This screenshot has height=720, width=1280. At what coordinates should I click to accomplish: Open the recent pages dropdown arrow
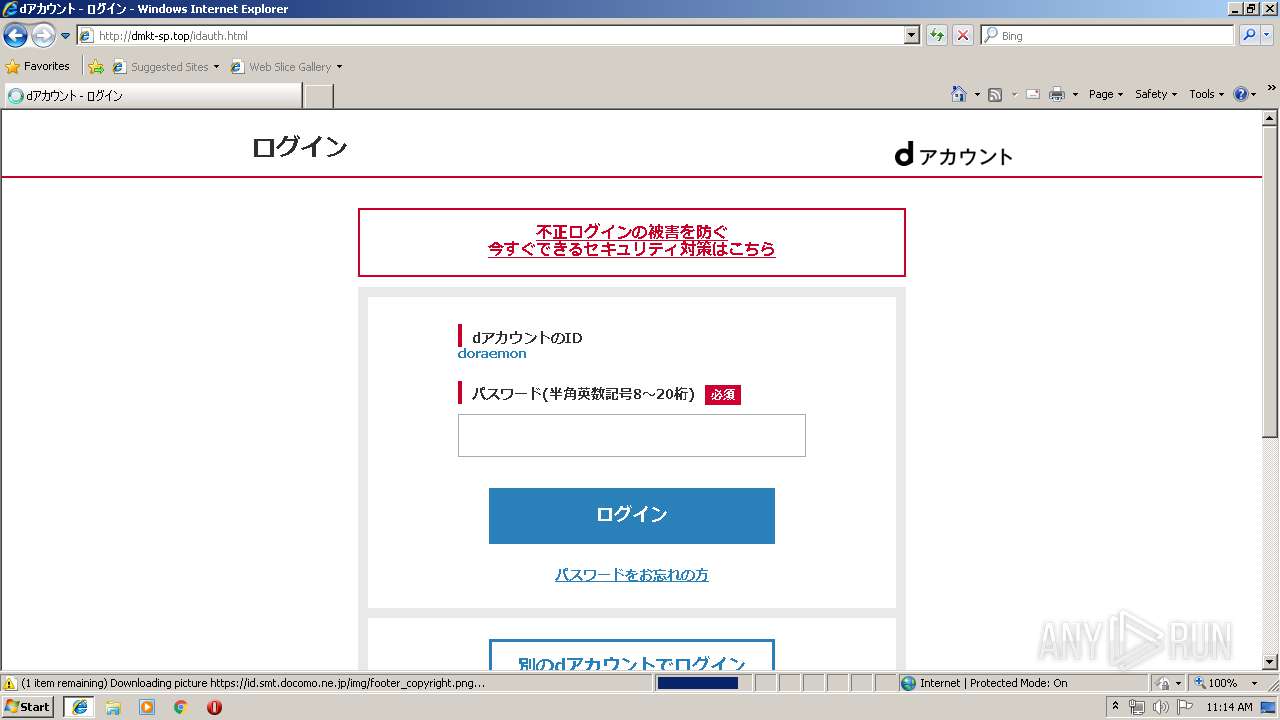coord(65,36)
